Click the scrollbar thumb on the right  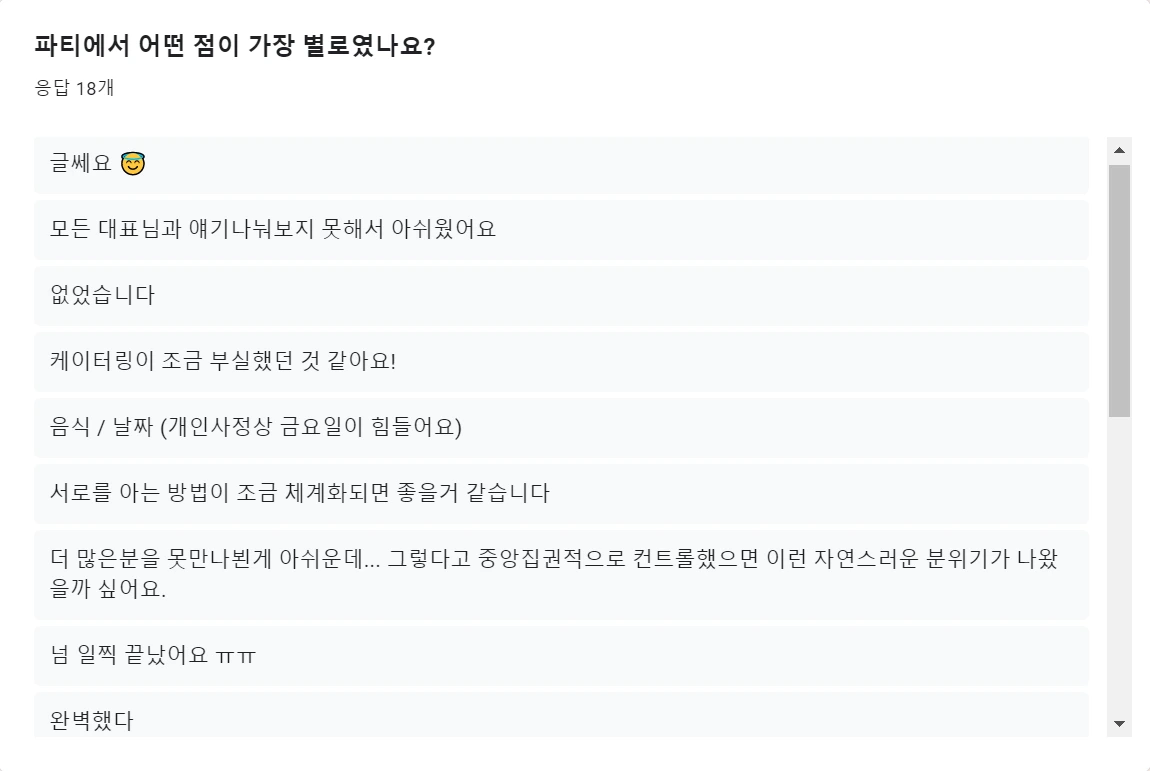pyautogui.click(x=1120, y=290)
